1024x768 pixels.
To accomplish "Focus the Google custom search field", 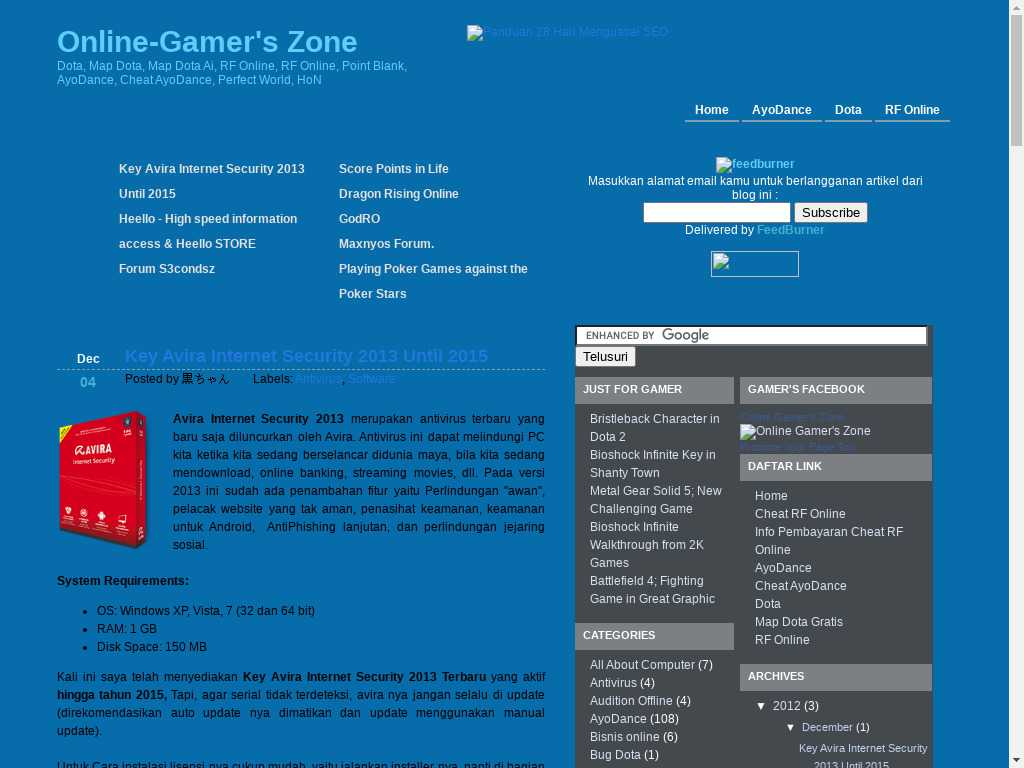I will (x=751, y=336).
